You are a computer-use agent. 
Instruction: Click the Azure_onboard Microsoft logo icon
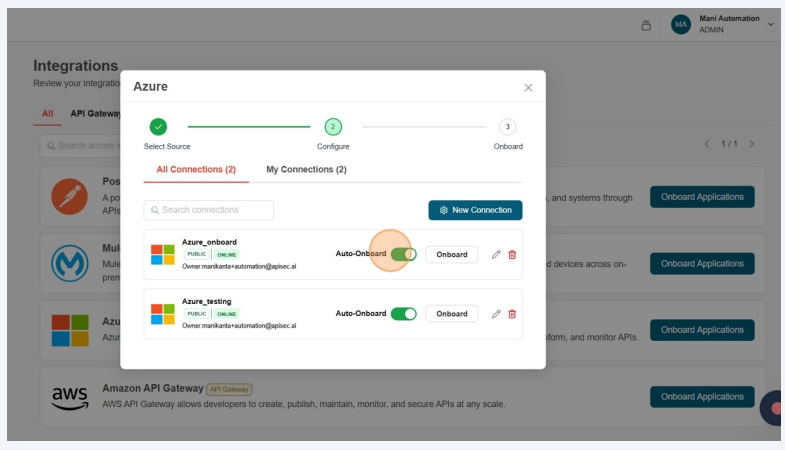point(162,254)
